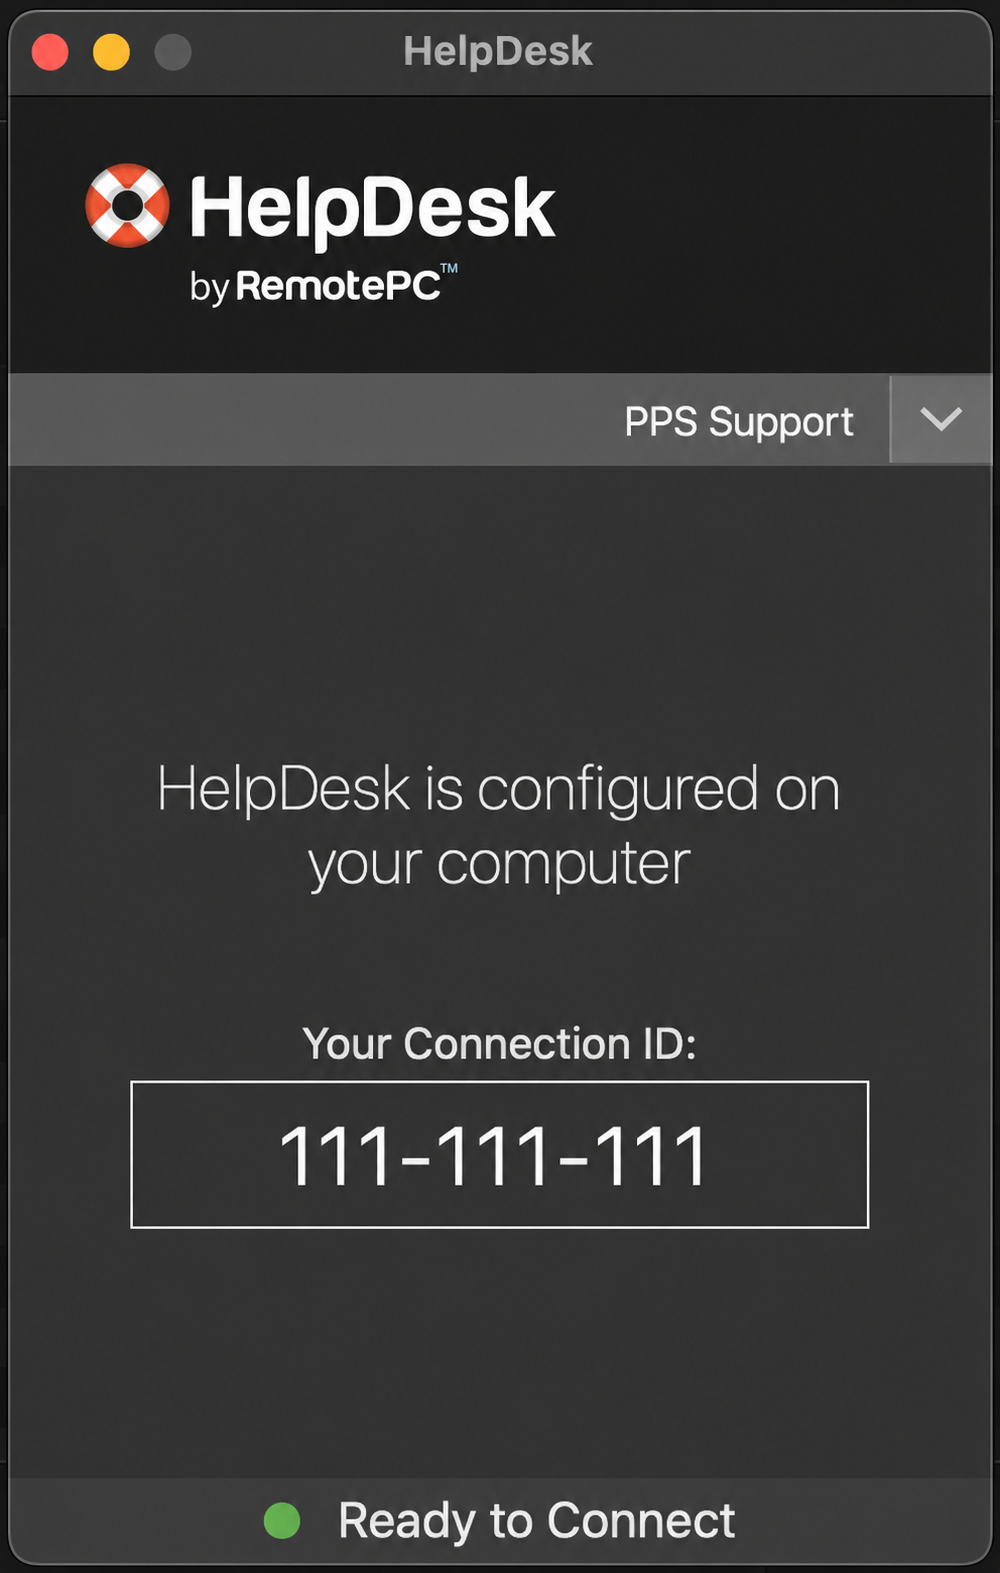The height and width of the screenshot is (1573, 1000).
Task: Click the Your Connection ID label
Action: 499,1043
